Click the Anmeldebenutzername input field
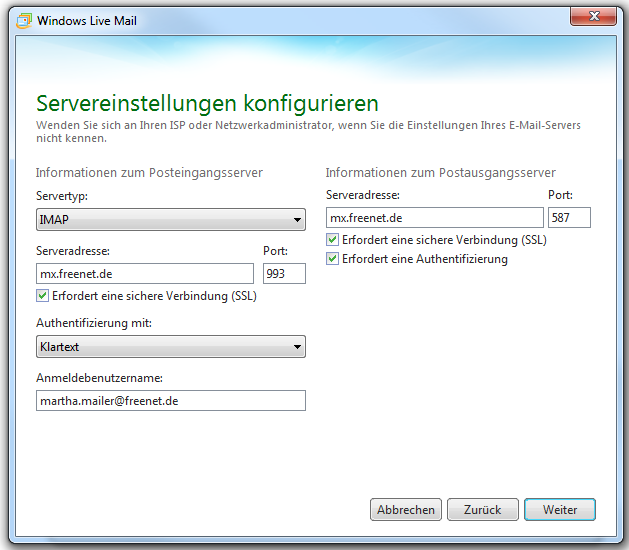 tap(171, 401)
